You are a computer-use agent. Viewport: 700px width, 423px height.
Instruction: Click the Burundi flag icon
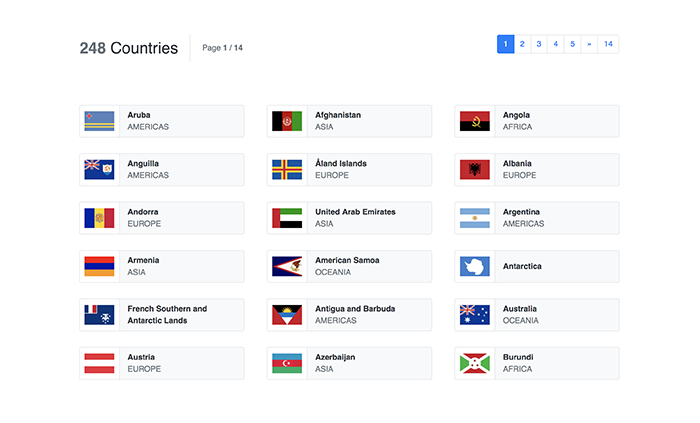pos(474,363)
